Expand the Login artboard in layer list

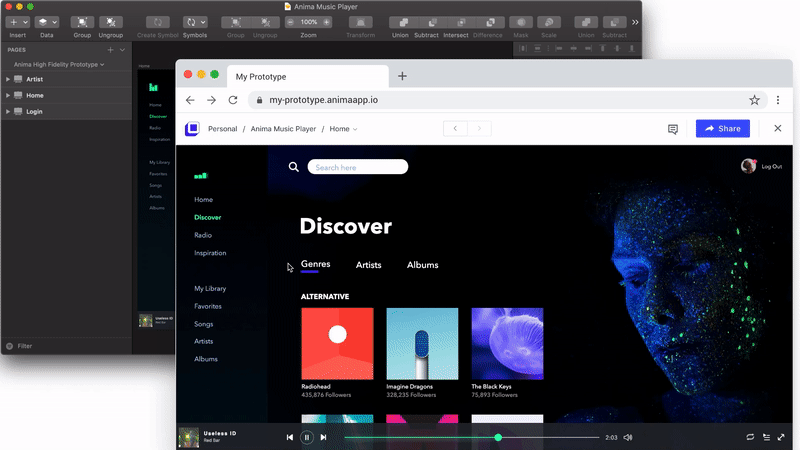pyautogui.click(x=8, y=111)
